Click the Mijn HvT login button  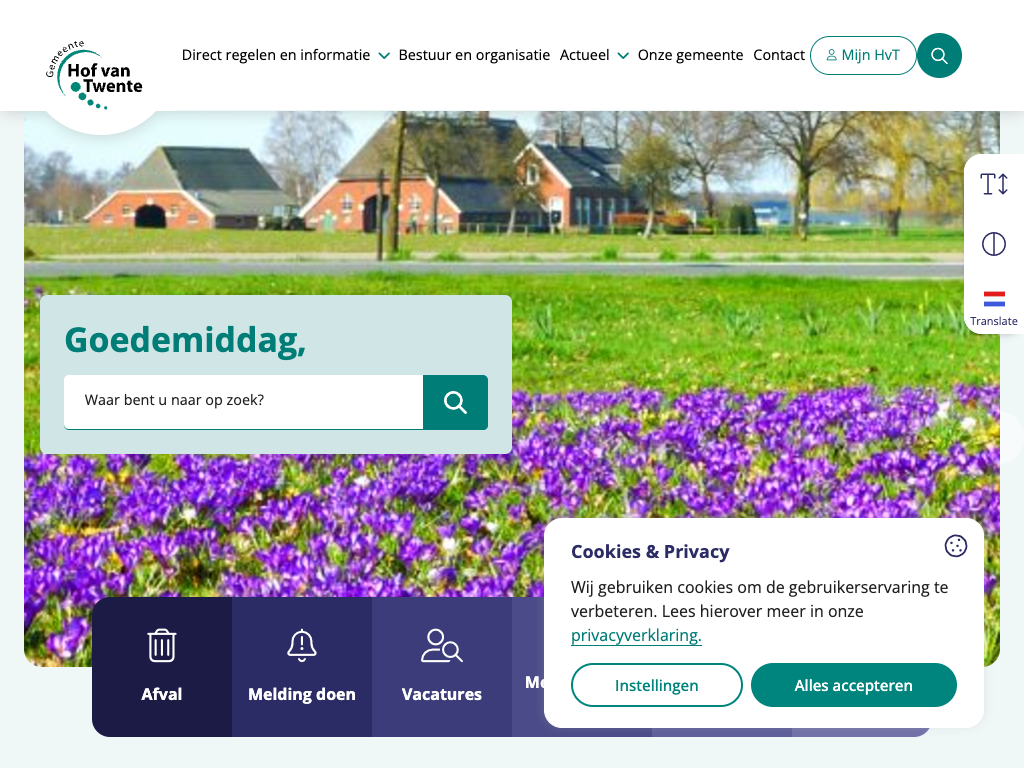click(x=862, y=56)
